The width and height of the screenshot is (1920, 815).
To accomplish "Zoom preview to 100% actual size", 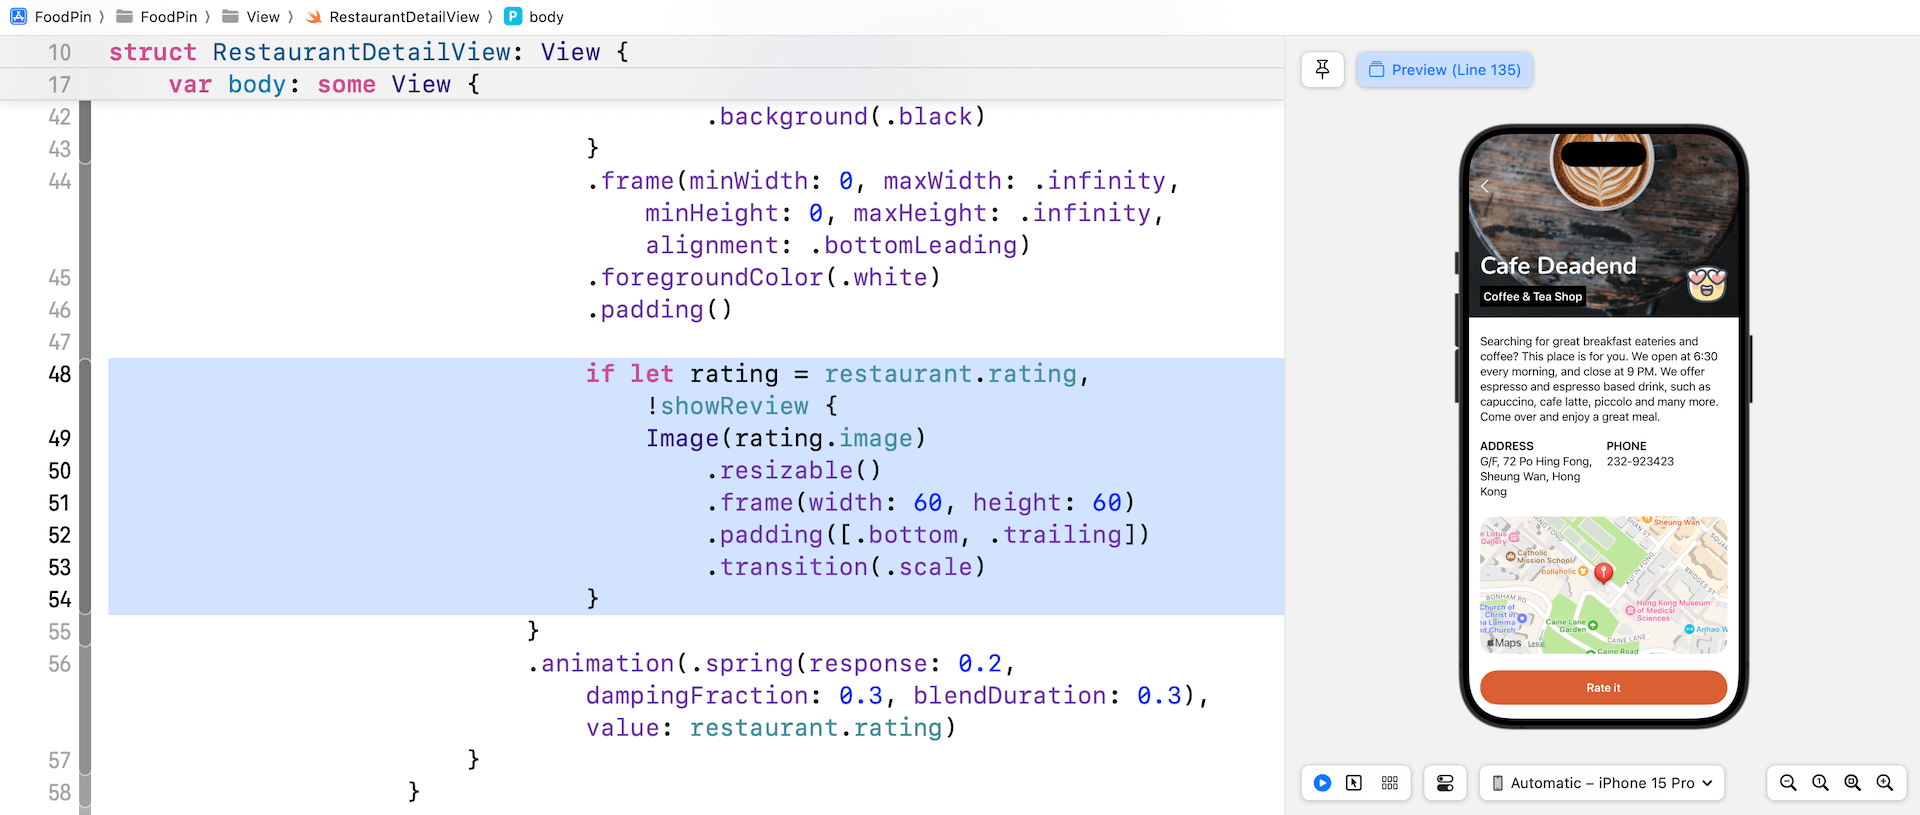I will pyautogui.click(x=1820, y=783).
